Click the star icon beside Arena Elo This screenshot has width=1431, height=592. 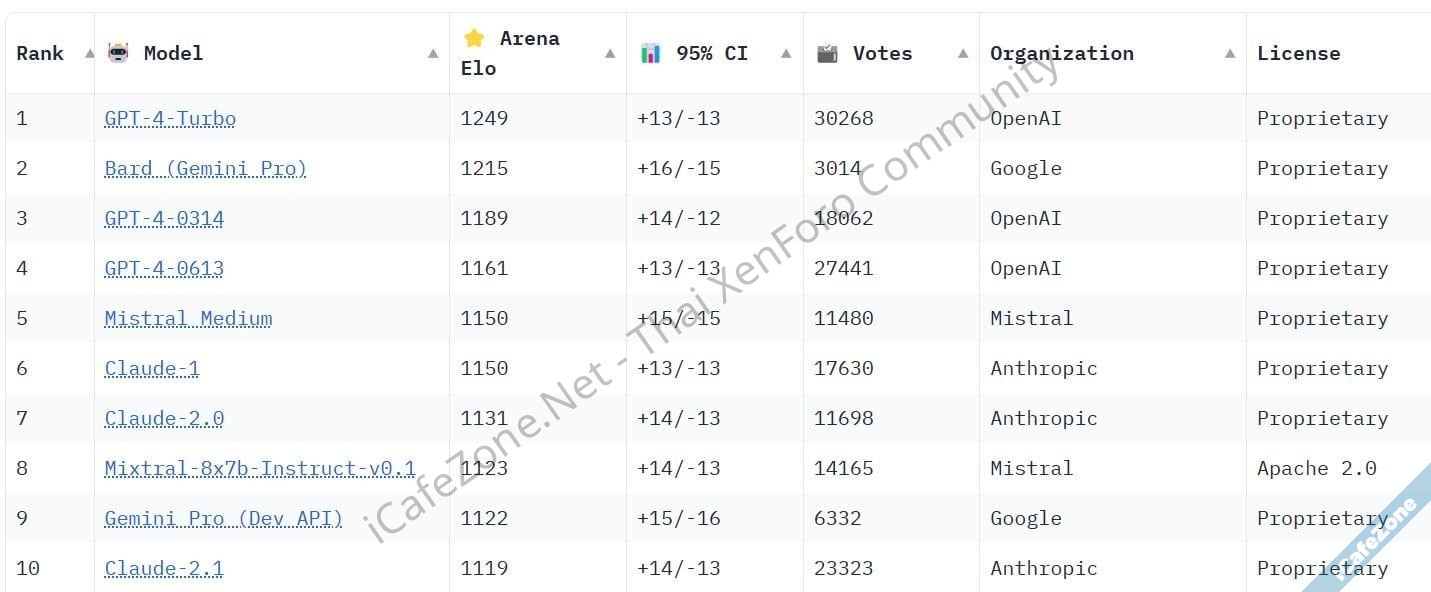[474, 38]
